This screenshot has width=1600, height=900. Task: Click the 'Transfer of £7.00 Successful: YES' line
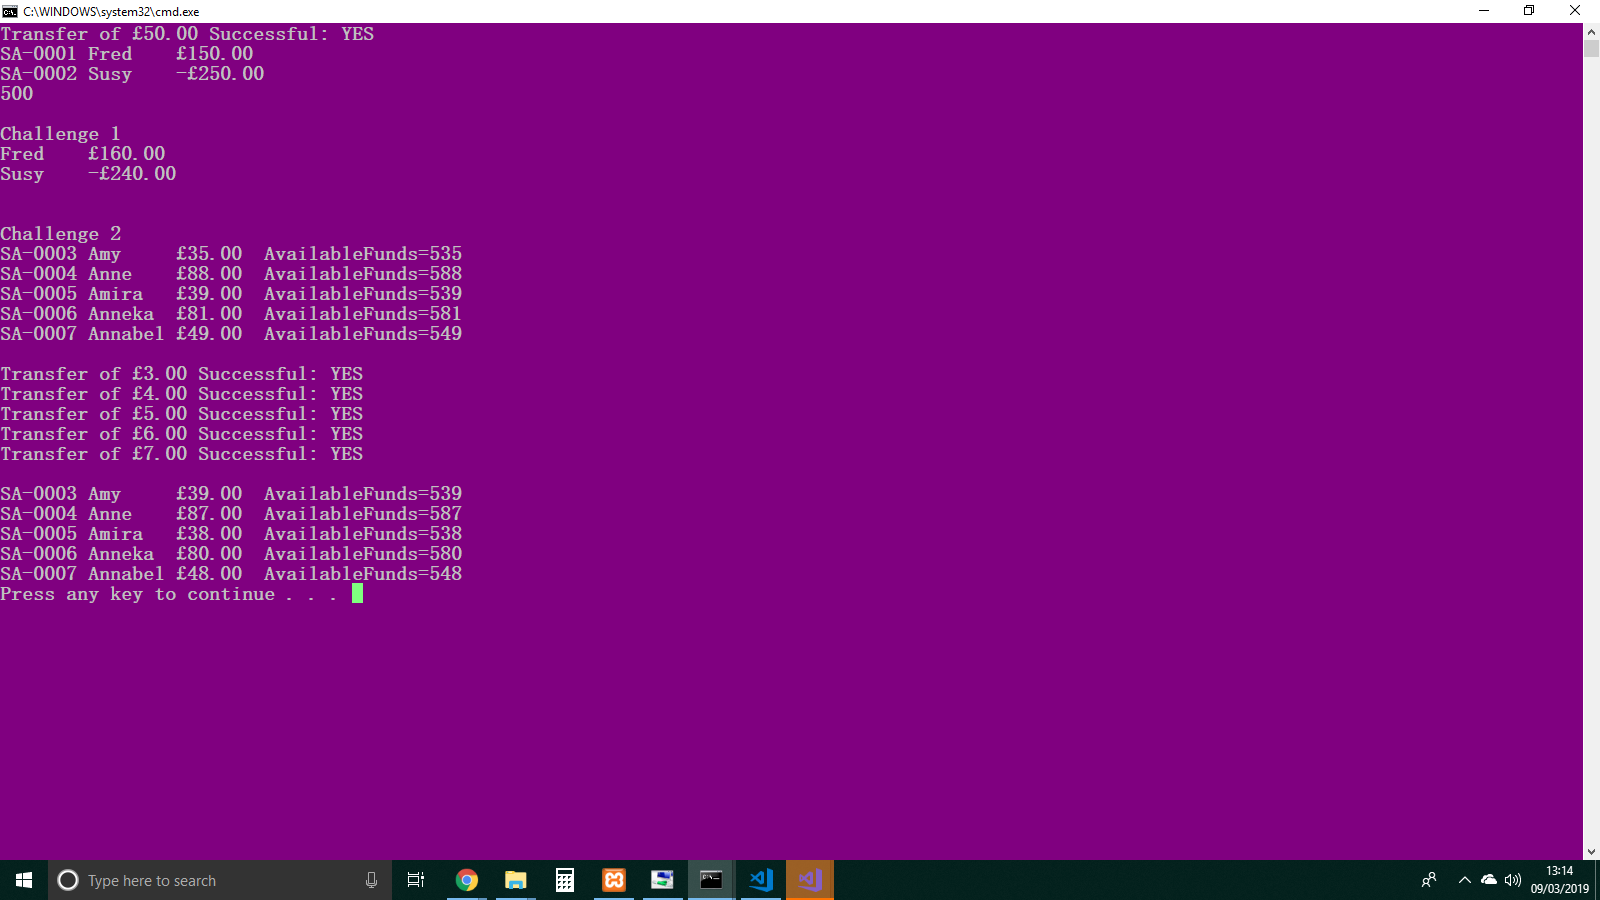tap(182, 454)
